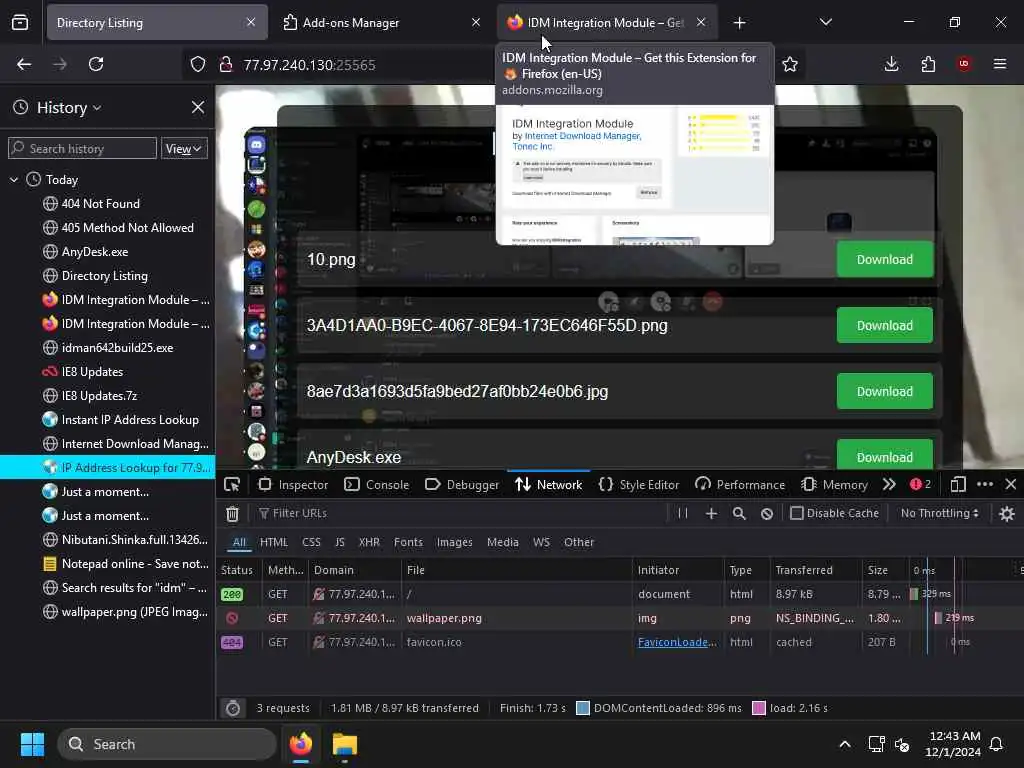Download the 8ae7d3a1693d jpg file
This screenshot has width=1024, height=768.
point(885,391)
